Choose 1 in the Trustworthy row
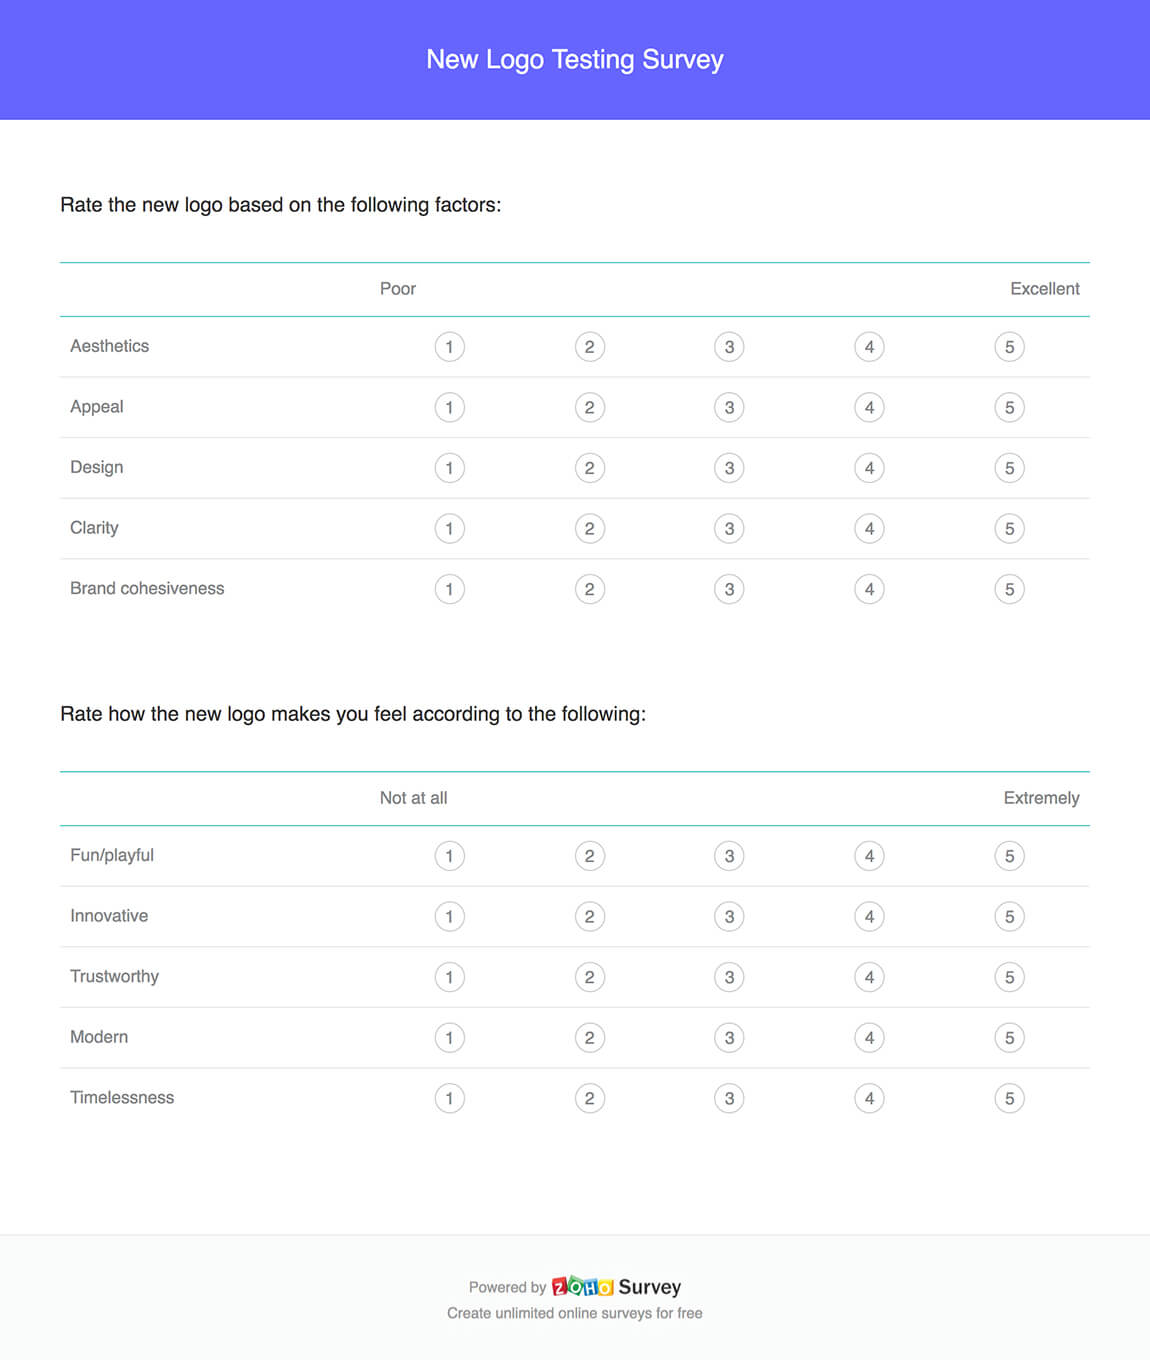Viewport: 1150px width, 1360px height. [449, 977]
